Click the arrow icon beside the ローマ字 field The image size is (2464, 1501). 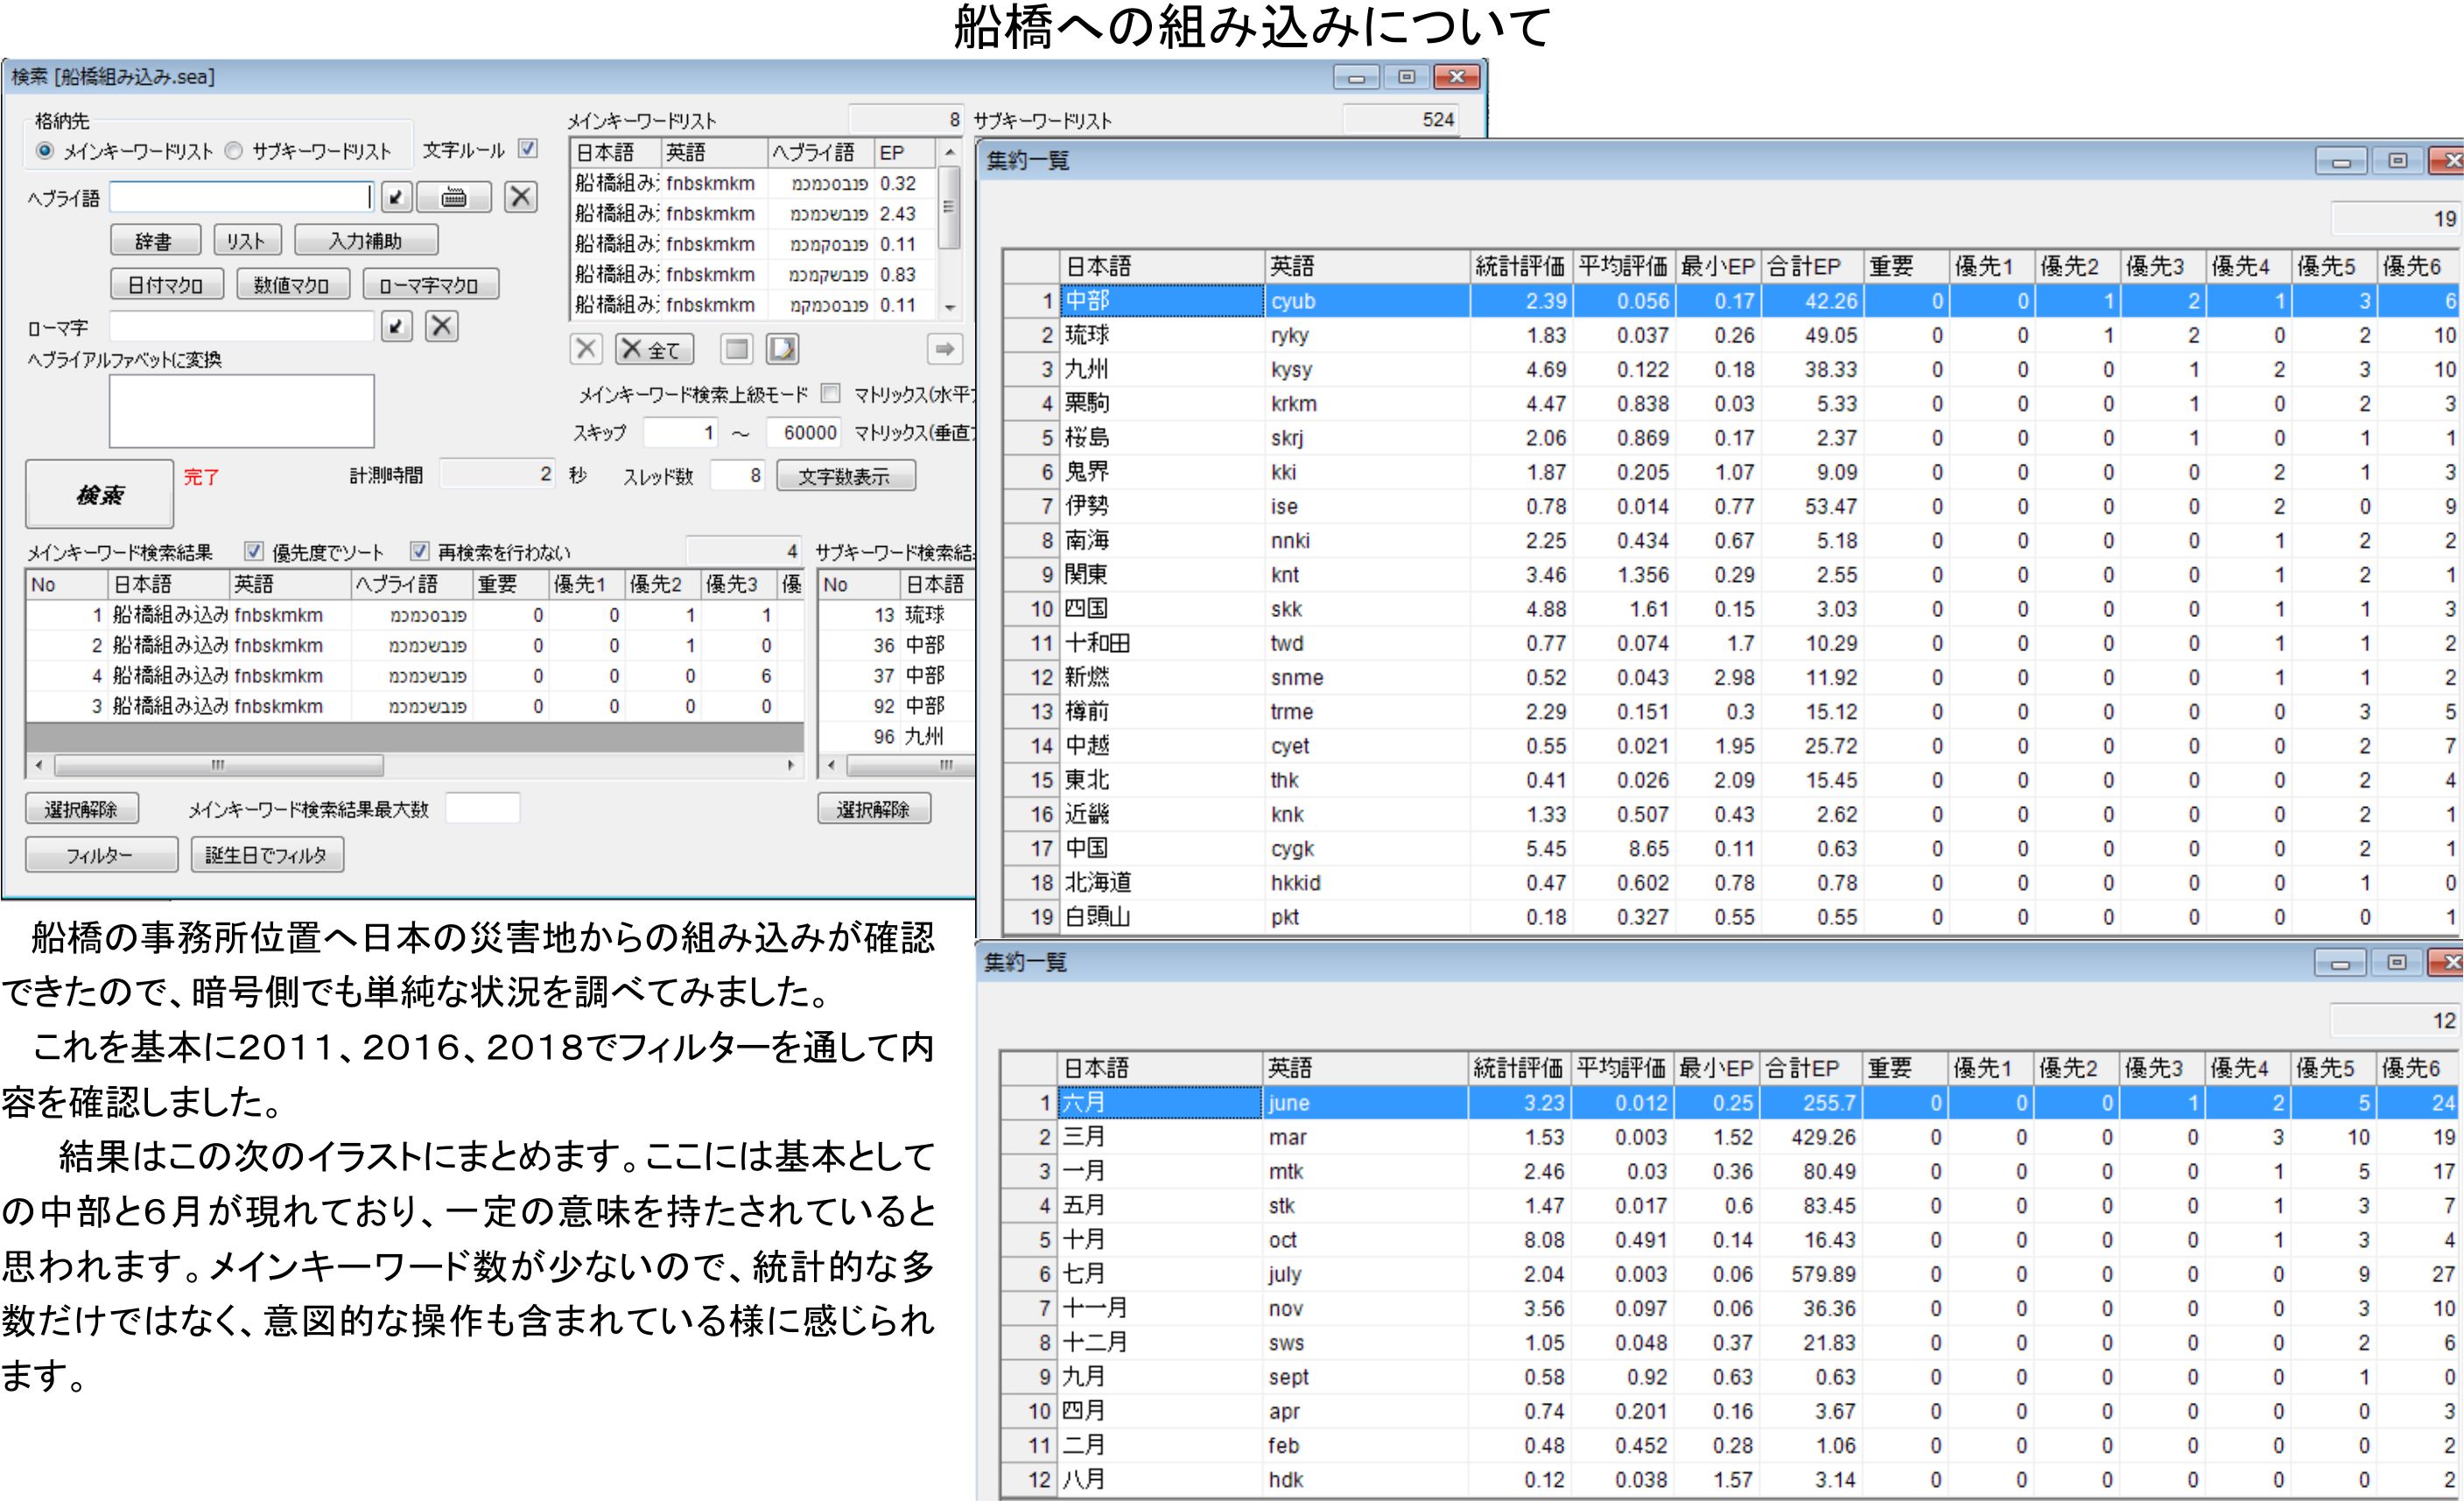pyautogui.click(x=397, y=326)
